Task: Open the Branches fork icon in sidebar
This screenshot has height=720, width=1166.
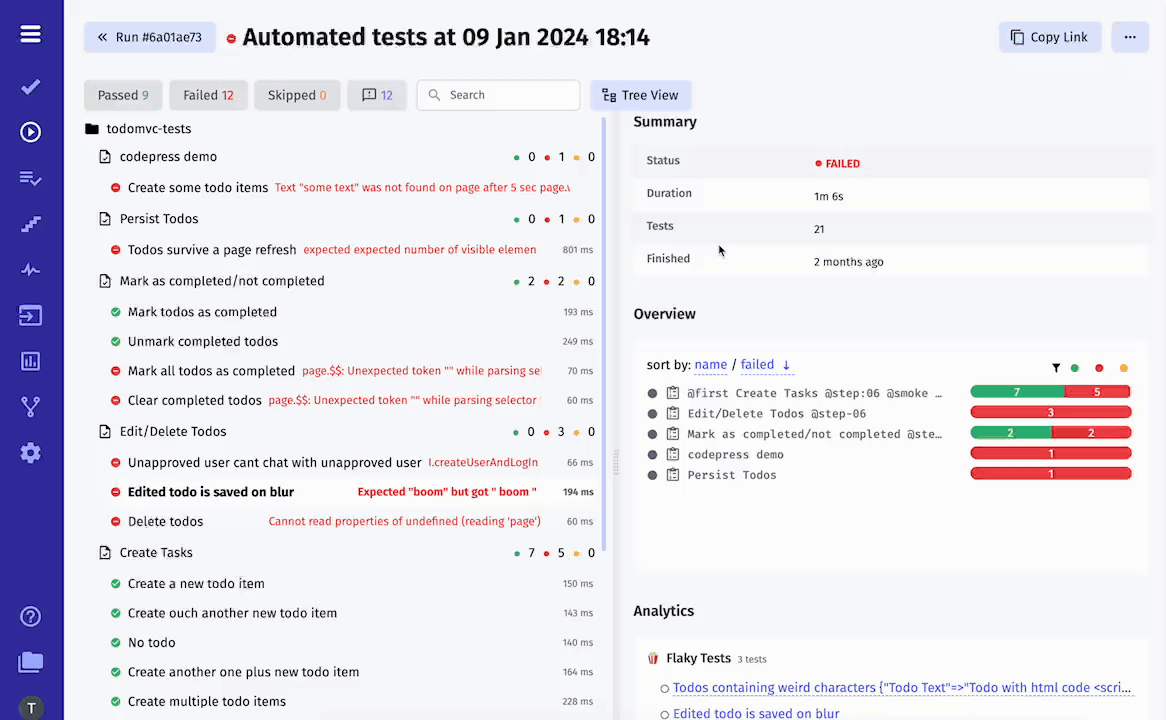Action: [x=30, y=407]
